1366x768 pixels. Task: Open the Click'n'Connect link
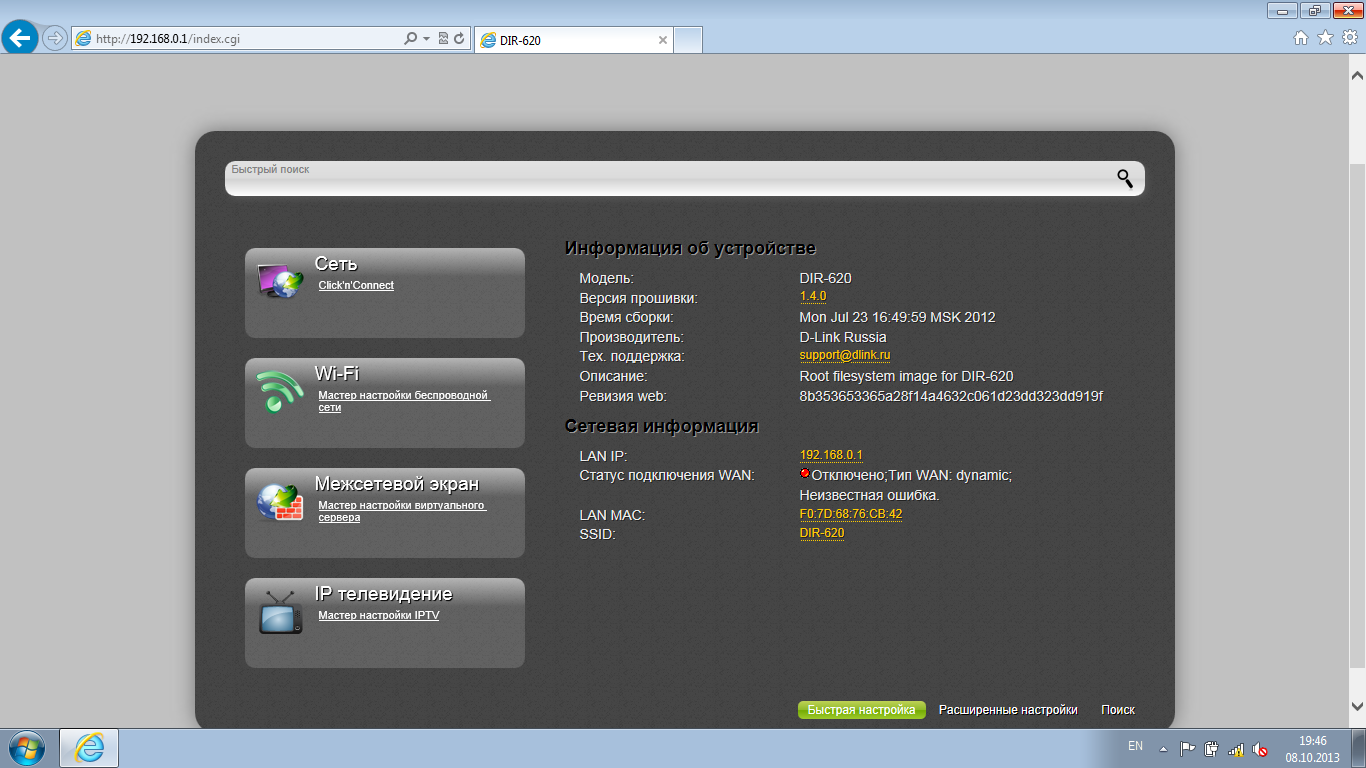pos(356,286)
